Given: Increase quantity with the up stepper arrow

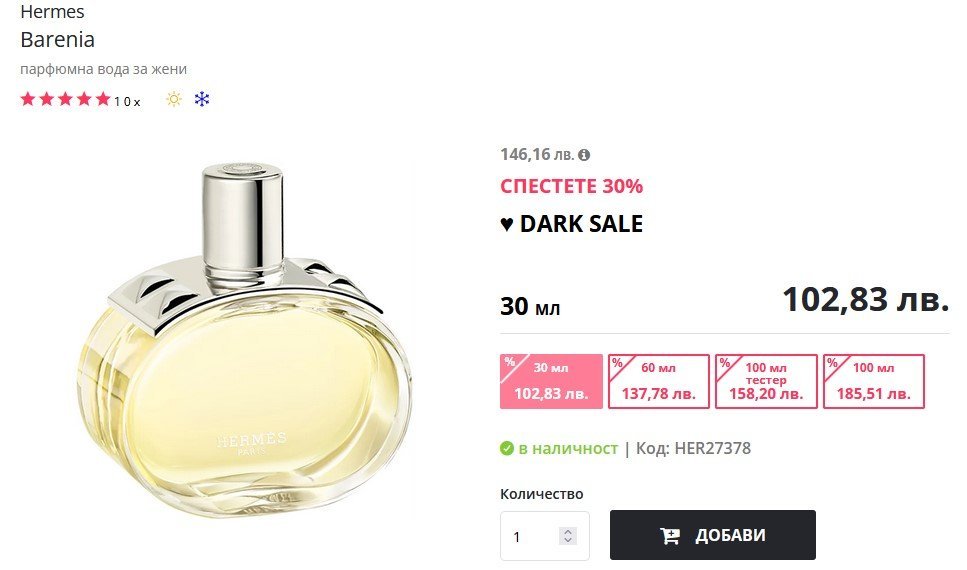Looking at the screenshot, I should click(568, 532).
